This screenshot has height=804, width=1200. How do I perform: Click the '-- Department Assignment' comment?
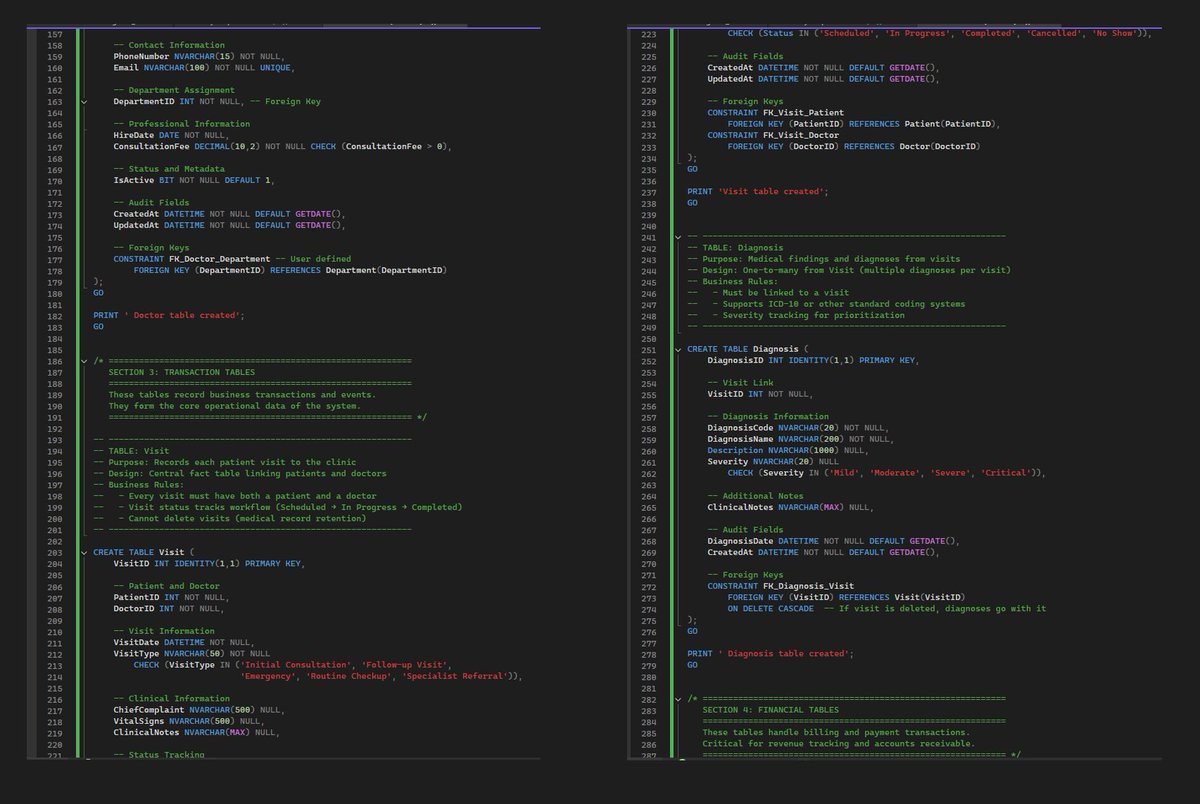coord(172,91)
